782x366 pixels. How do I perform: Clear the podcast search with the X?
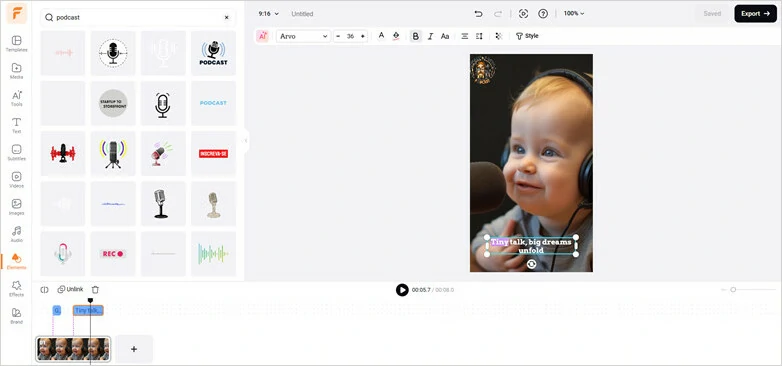click(226, 17)
